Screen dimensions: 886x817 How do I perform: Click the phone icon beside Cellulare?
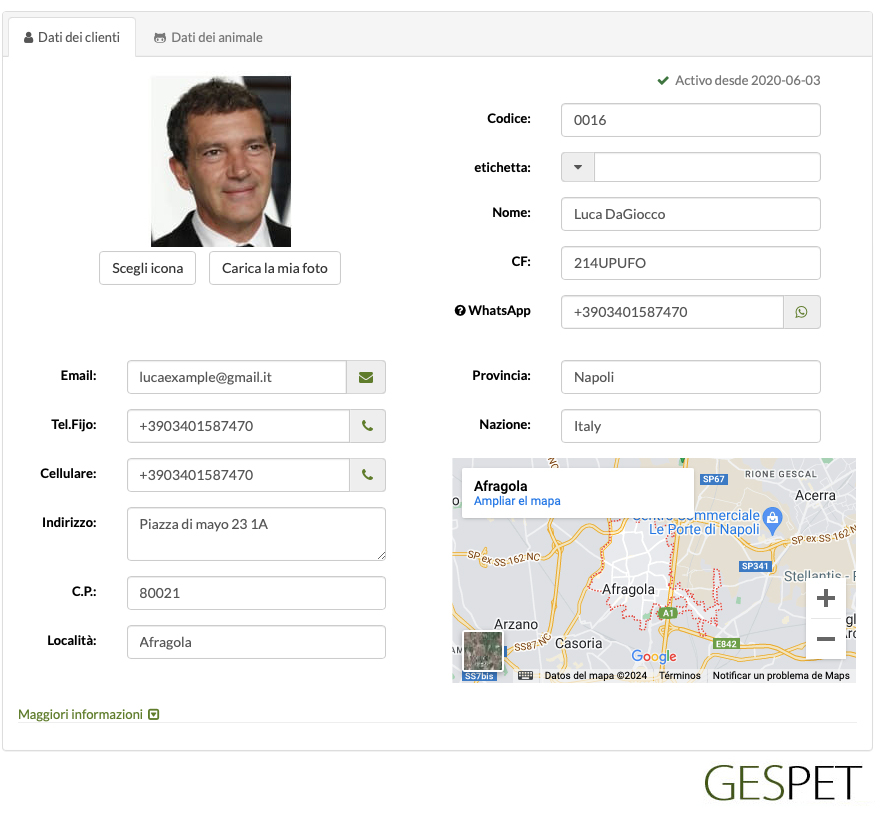coord(366,475)
